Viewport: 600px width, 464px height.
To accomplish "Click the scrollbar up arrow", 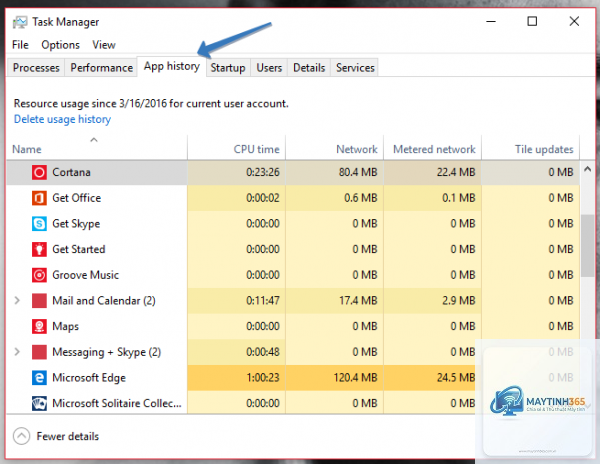I will pyautogui.click(x=587, y=169).
